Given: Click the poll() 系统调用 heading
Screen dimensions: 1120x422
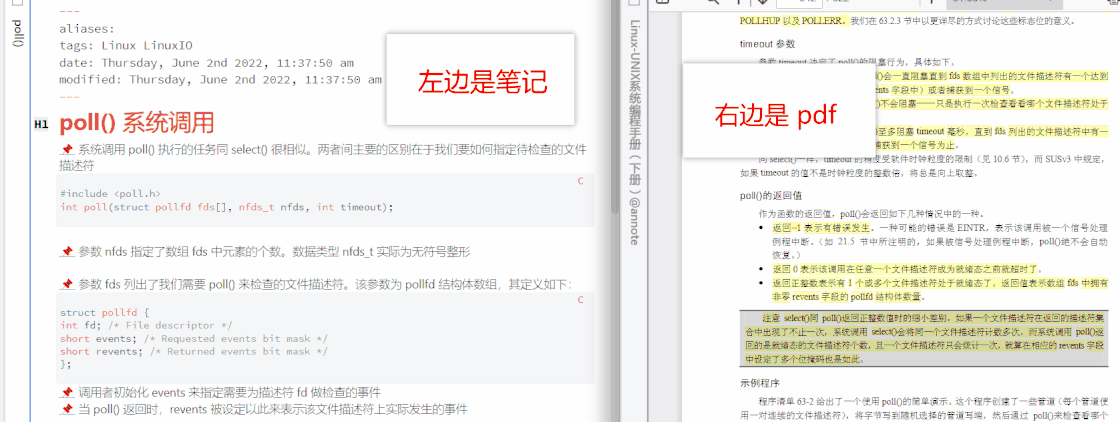Looking at the screenshot, I should coord(136,123).
